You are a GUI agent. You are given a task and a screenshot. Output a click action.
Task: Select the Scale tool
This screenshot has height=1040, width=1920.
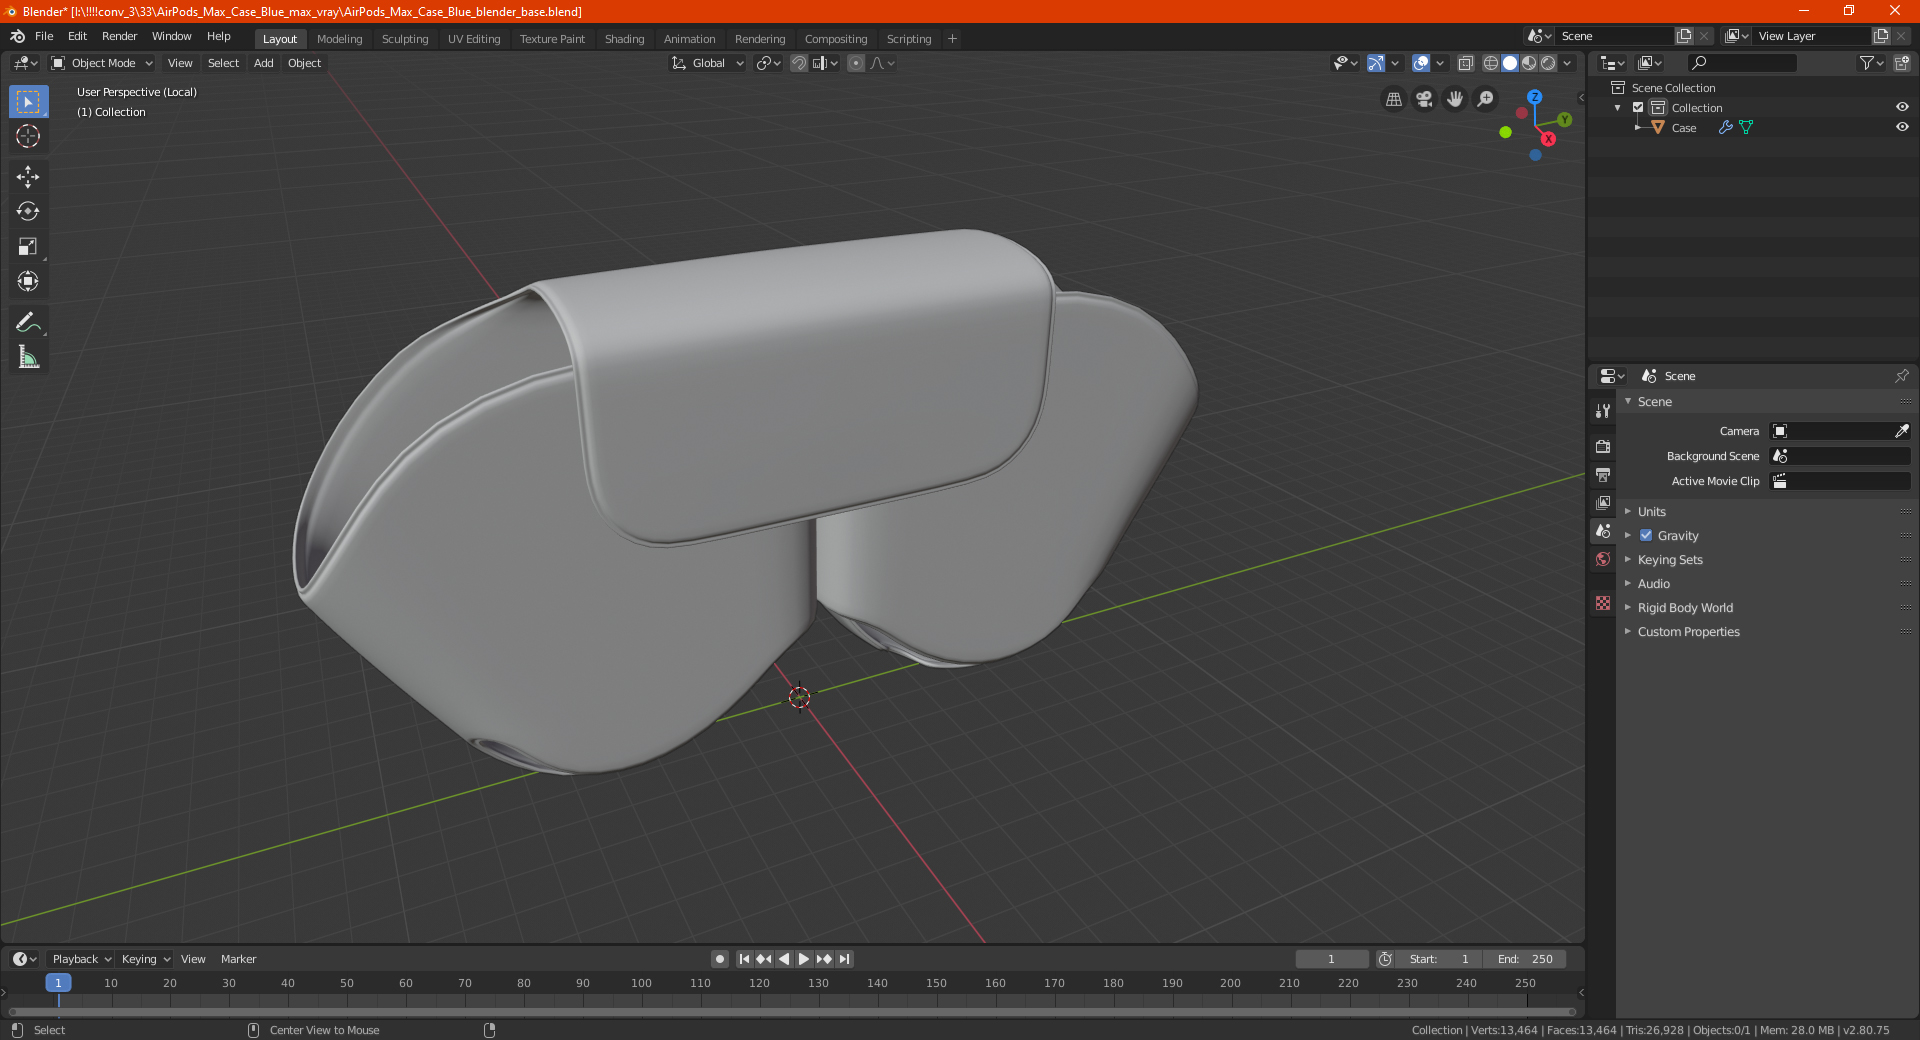[28, 246]
